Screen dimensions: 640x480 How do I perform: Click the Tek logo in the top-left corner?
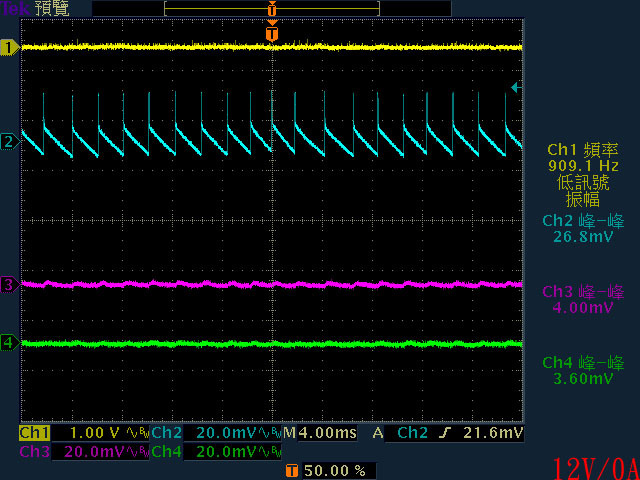[x=16, y=9]
